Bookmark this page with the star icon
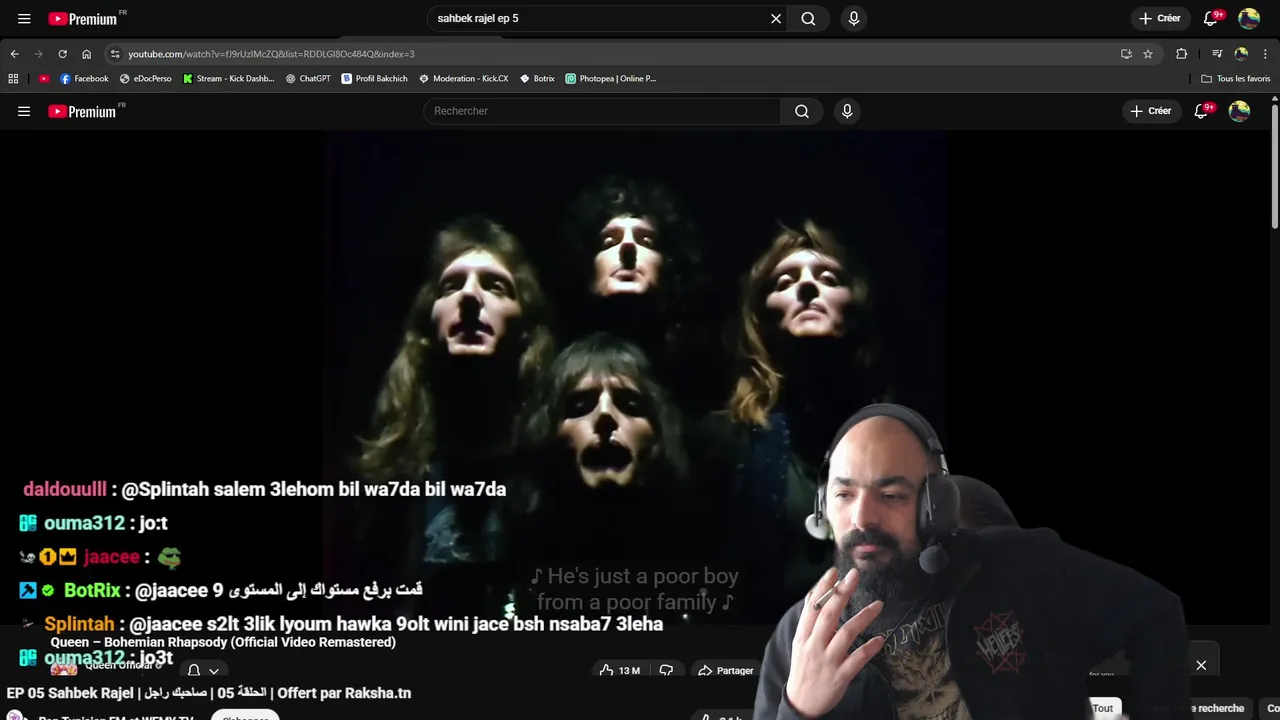This screenshot has width=1280, height=720. (1148, 54)
